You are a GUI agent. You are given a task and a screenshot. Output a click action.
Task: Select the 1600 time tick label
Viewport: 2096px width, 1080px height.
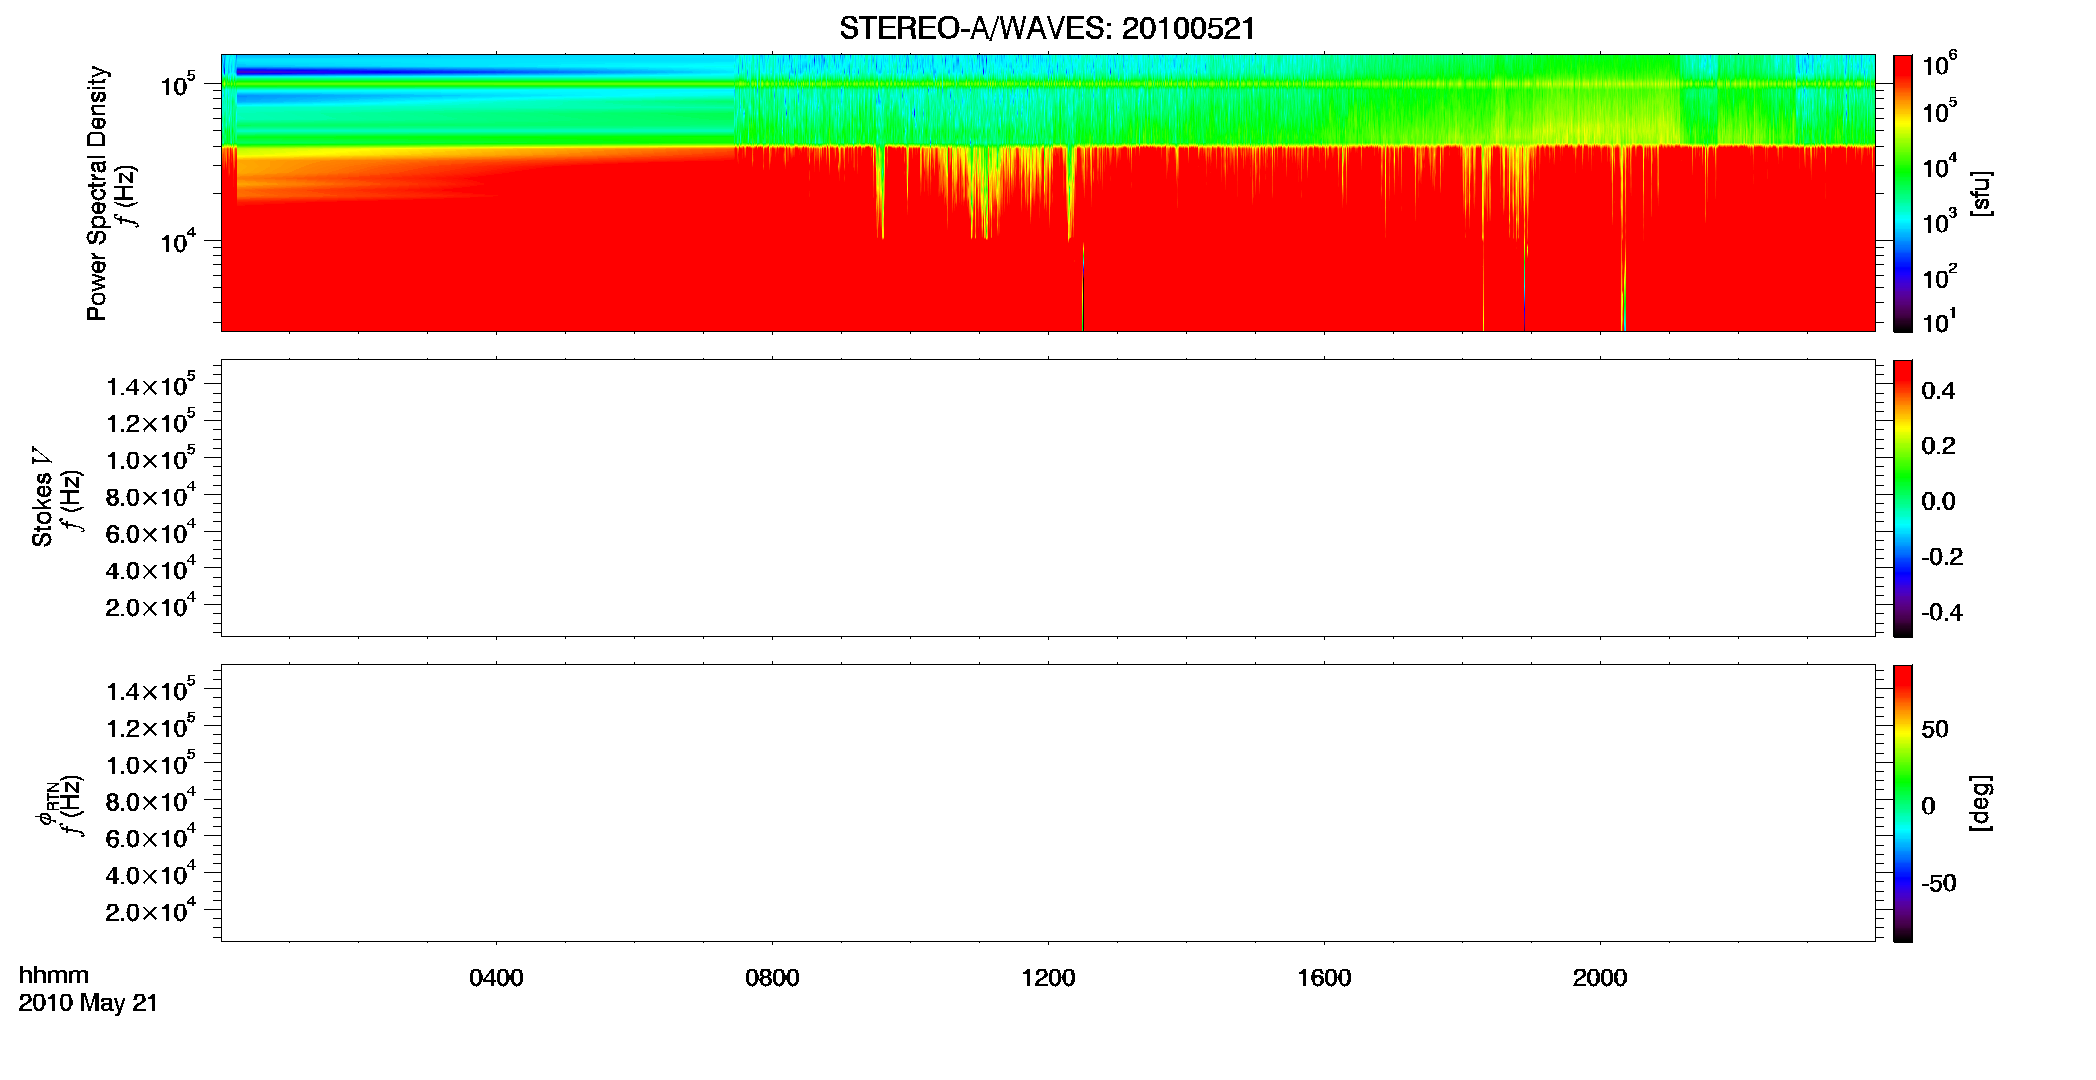coord(1324,978)
